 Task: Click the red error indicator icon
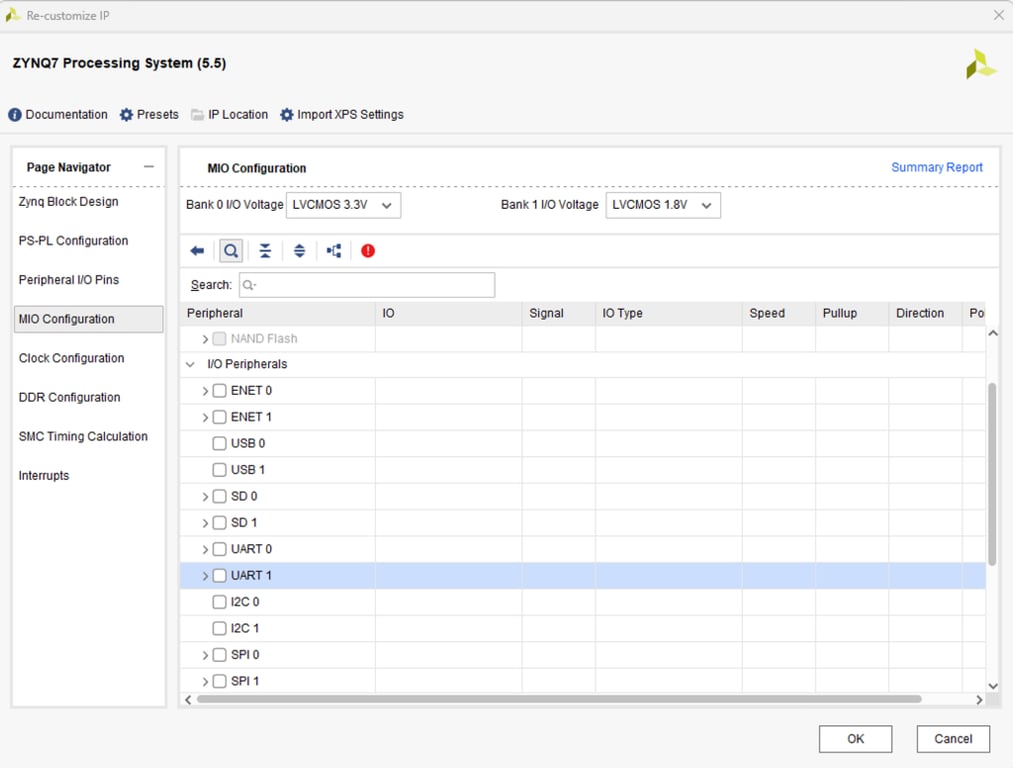click(x=368, y=251)
